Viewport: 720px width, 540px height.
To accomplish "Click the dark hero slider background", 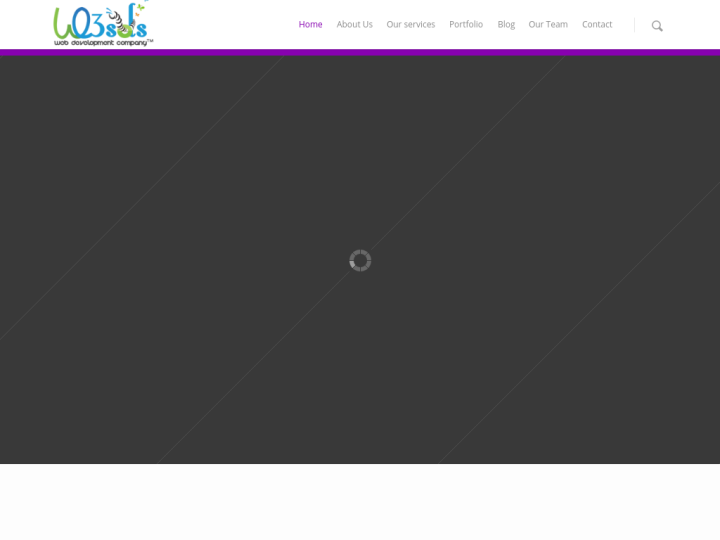I will coord(200,350).
